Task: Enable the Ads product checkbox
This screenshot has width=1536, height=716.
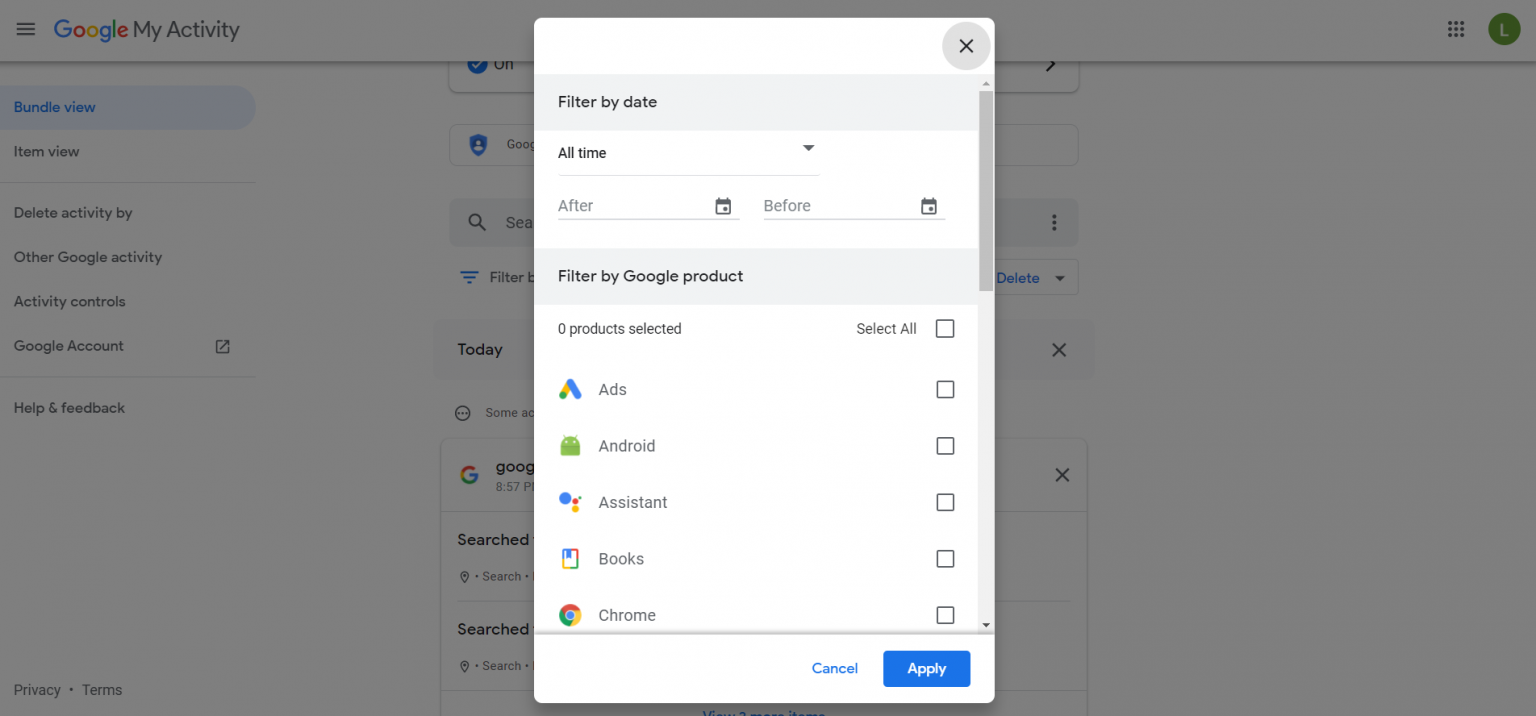Action: coord(944,389)
